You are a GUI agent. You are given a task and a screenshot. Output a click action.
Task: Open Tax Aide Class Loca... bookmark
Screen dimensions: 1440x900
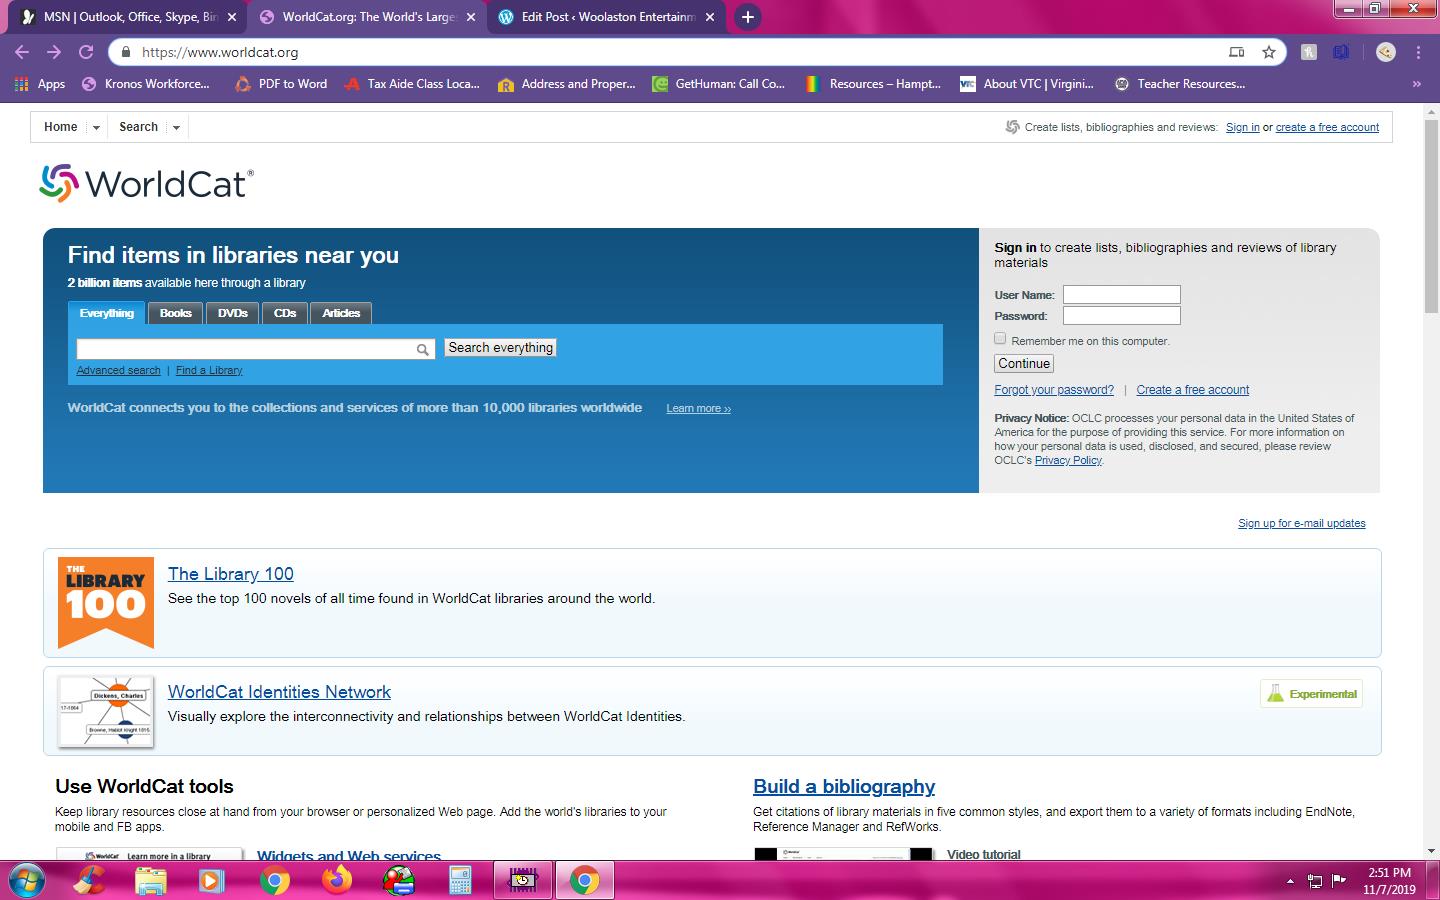pos(412,84)
